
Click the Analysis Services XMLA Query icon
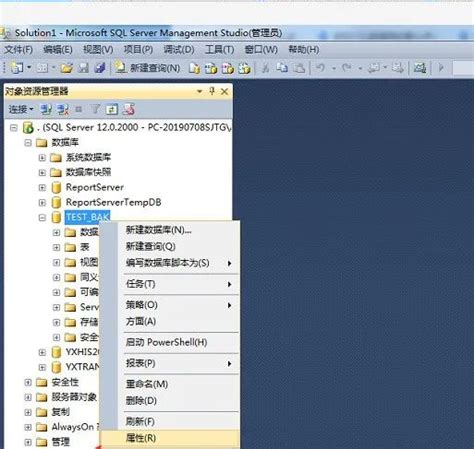tap(244, 68)
